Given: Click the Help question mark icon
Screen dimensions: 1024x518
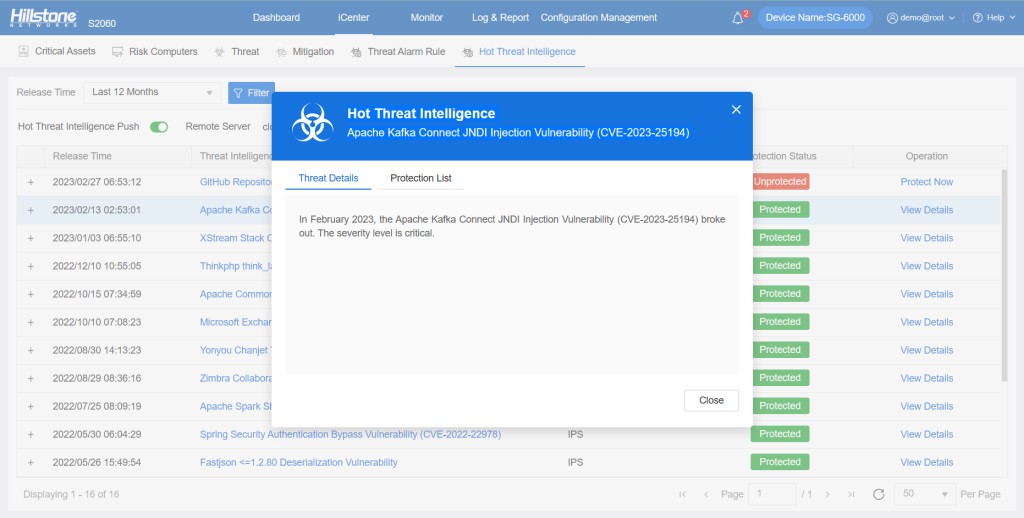Looking at the screenshot, I should (x=978, y=18).
